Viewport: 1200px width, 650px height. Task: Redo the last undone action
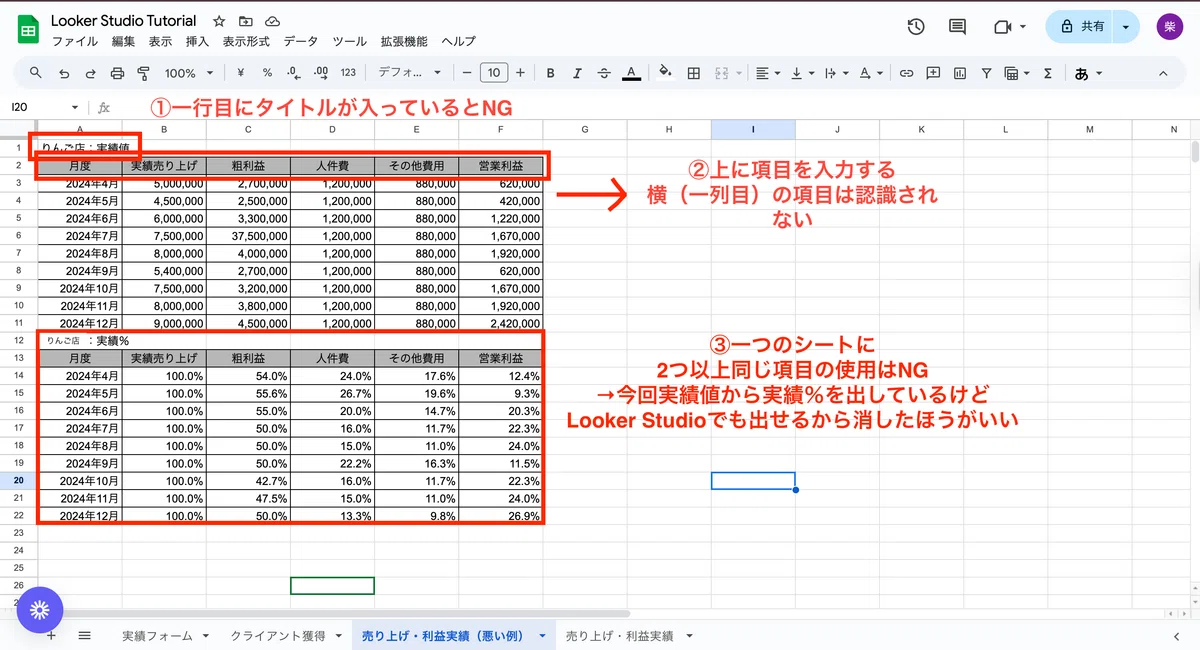(91, 73)
